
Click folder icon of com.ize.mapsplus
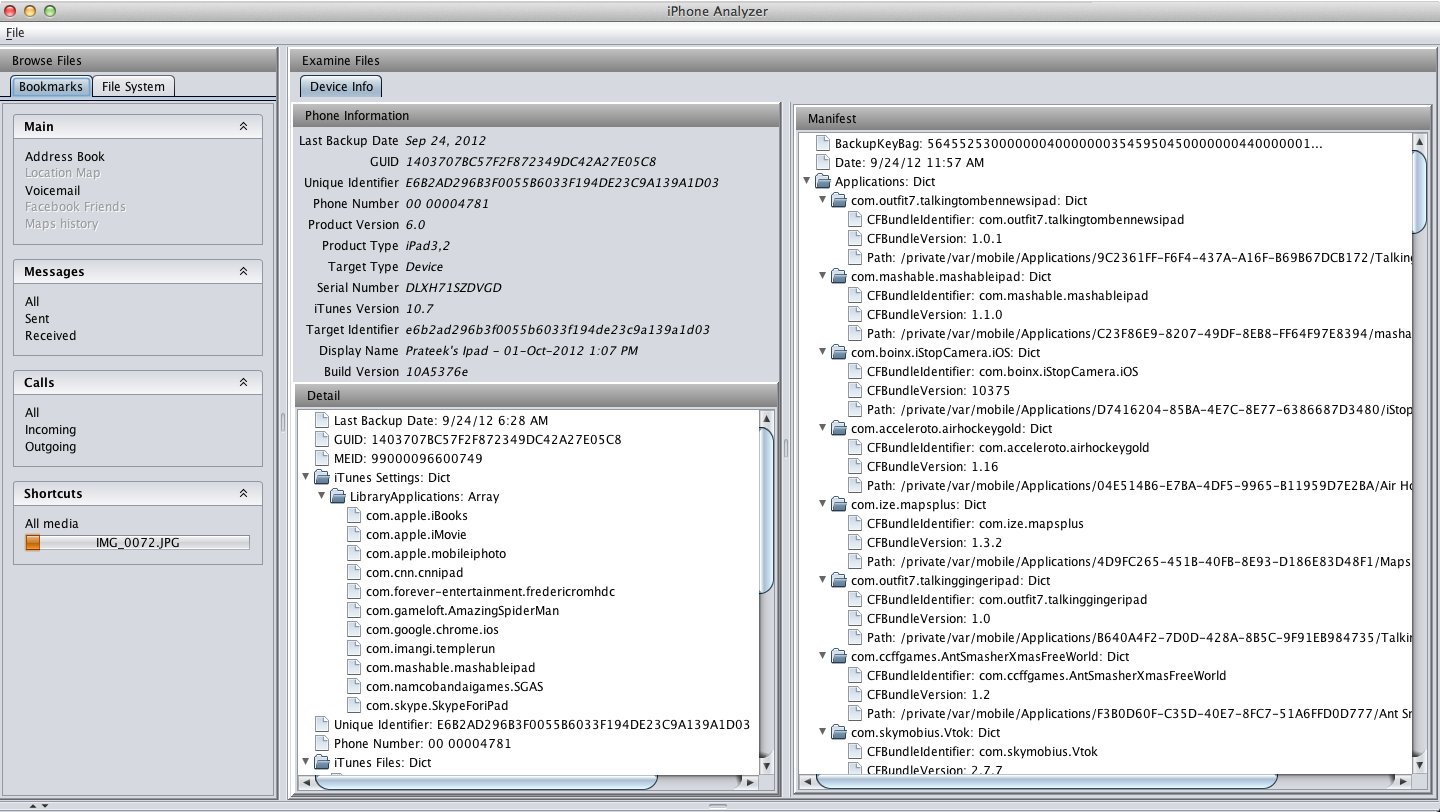(839, 505)
